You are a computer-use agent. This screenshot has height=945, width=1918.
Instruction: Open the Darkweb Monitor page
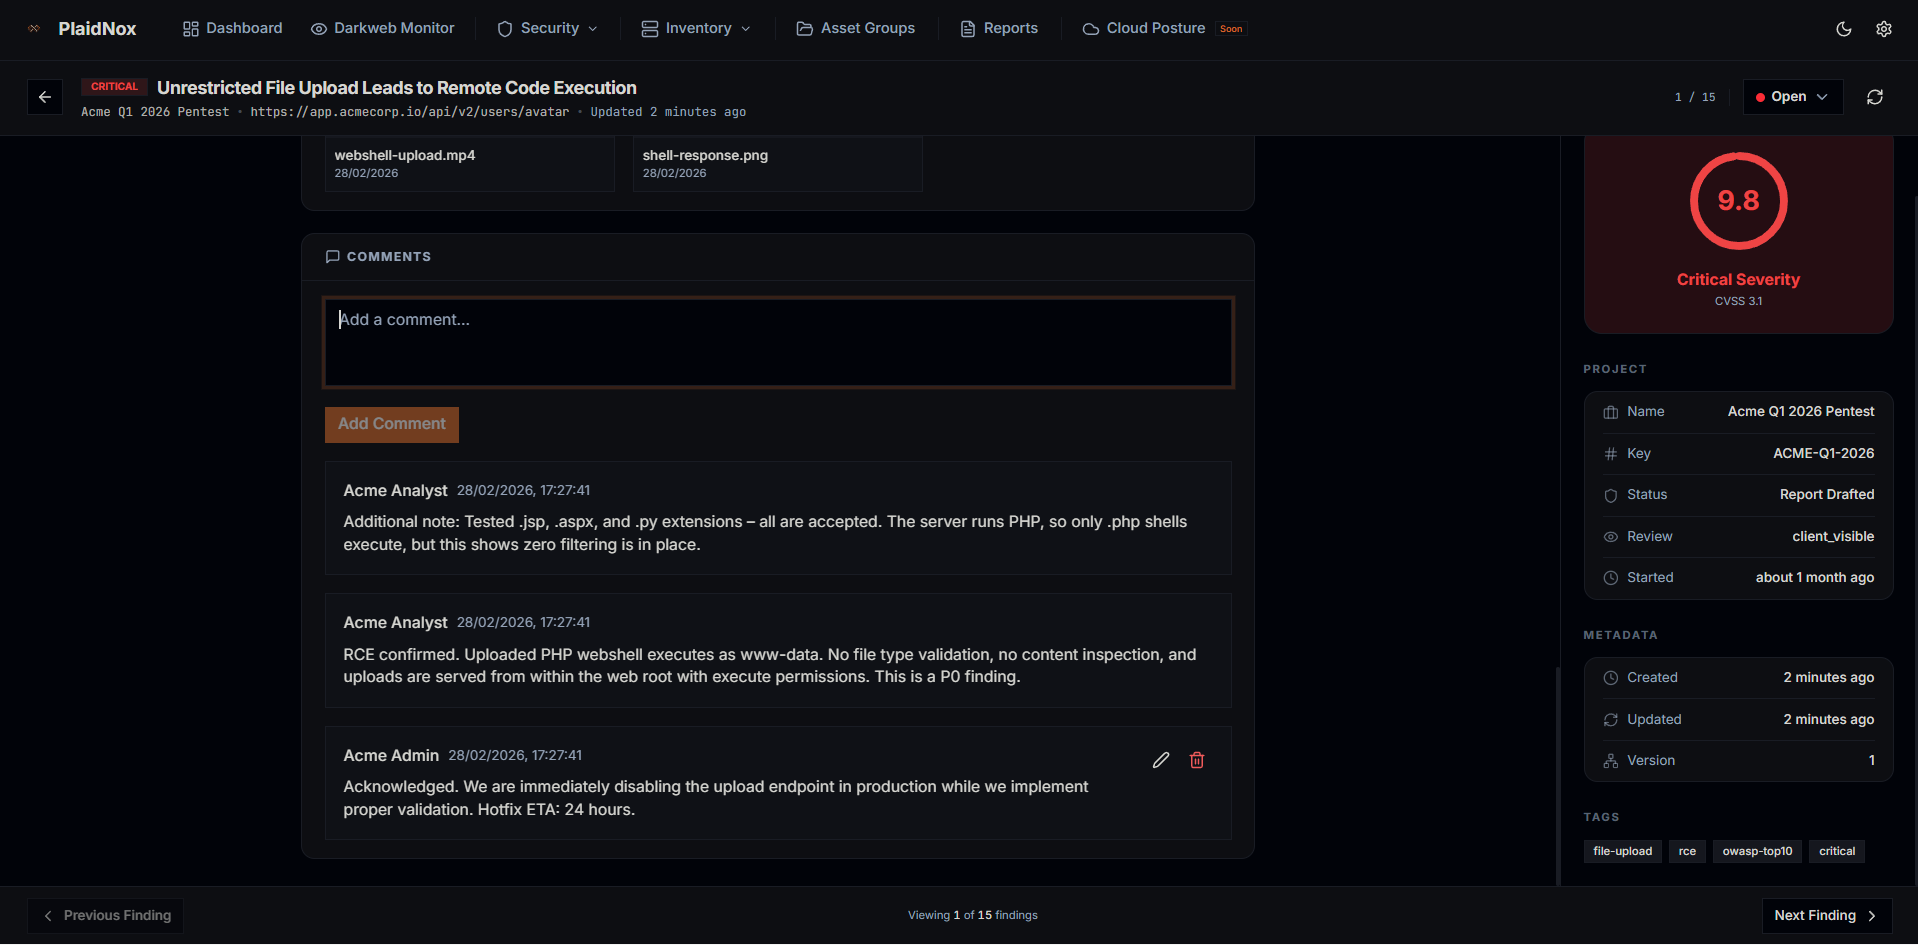tap(383, 29)
